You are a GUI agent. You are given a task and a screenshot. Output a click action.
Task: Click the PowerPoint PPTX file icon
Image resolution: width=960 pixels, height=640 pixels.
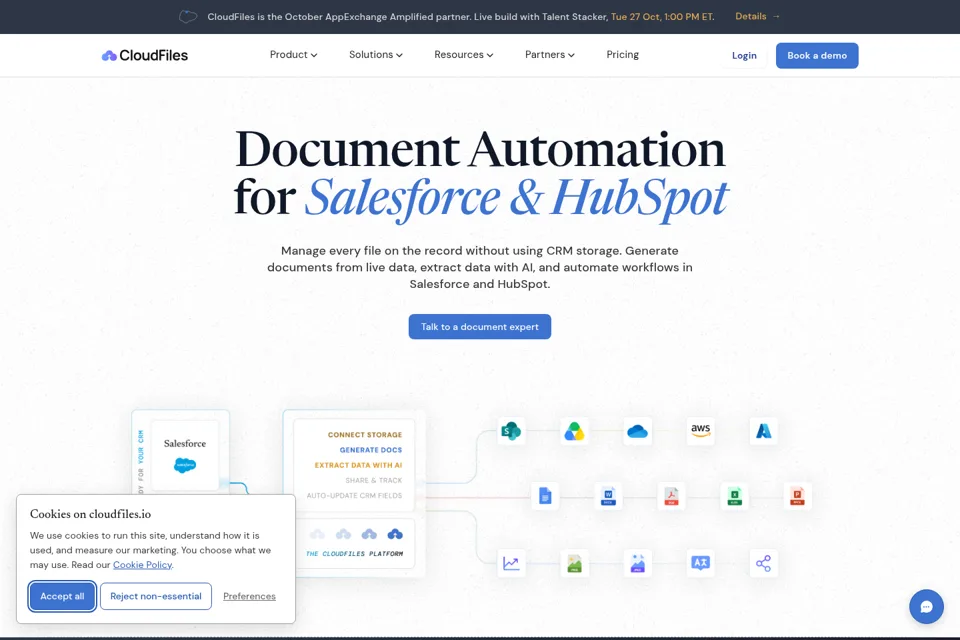point(797,495)
